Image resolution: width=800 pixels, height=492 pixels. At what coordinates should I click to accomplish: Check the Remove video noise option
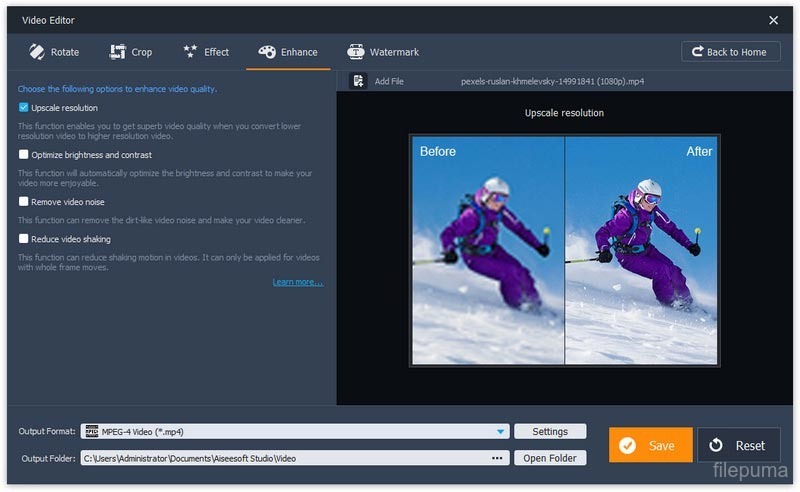click(x=23, y=202)
